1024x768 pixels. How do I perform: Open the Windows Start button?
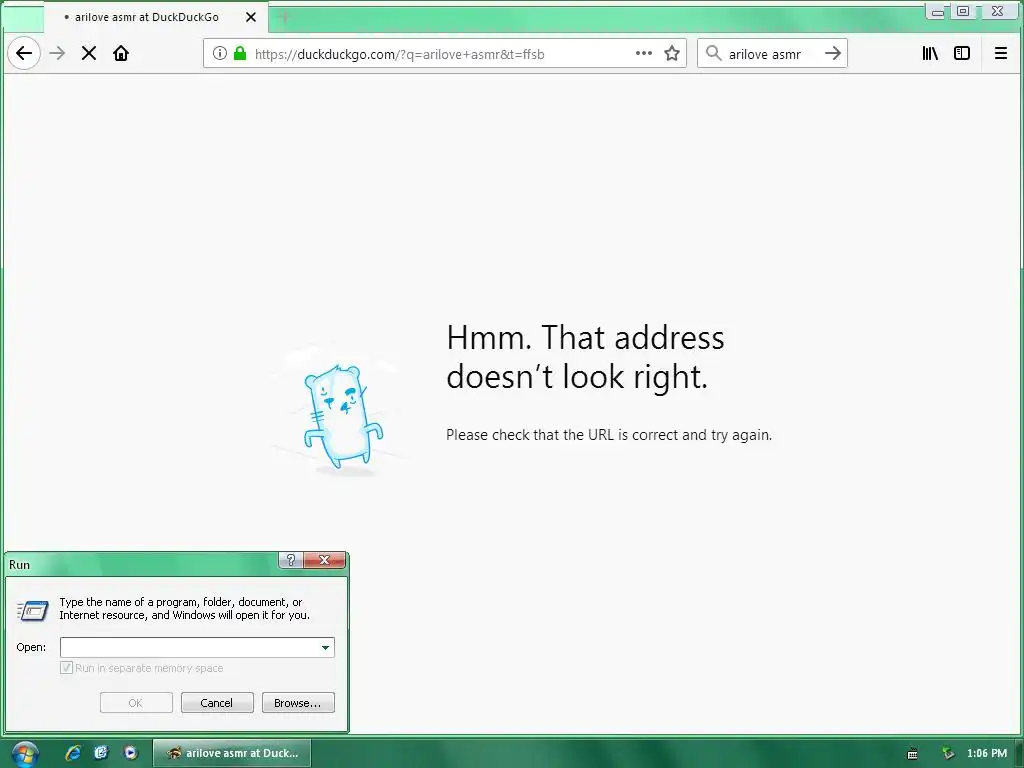pyautogui.click(x=24, y=754)
